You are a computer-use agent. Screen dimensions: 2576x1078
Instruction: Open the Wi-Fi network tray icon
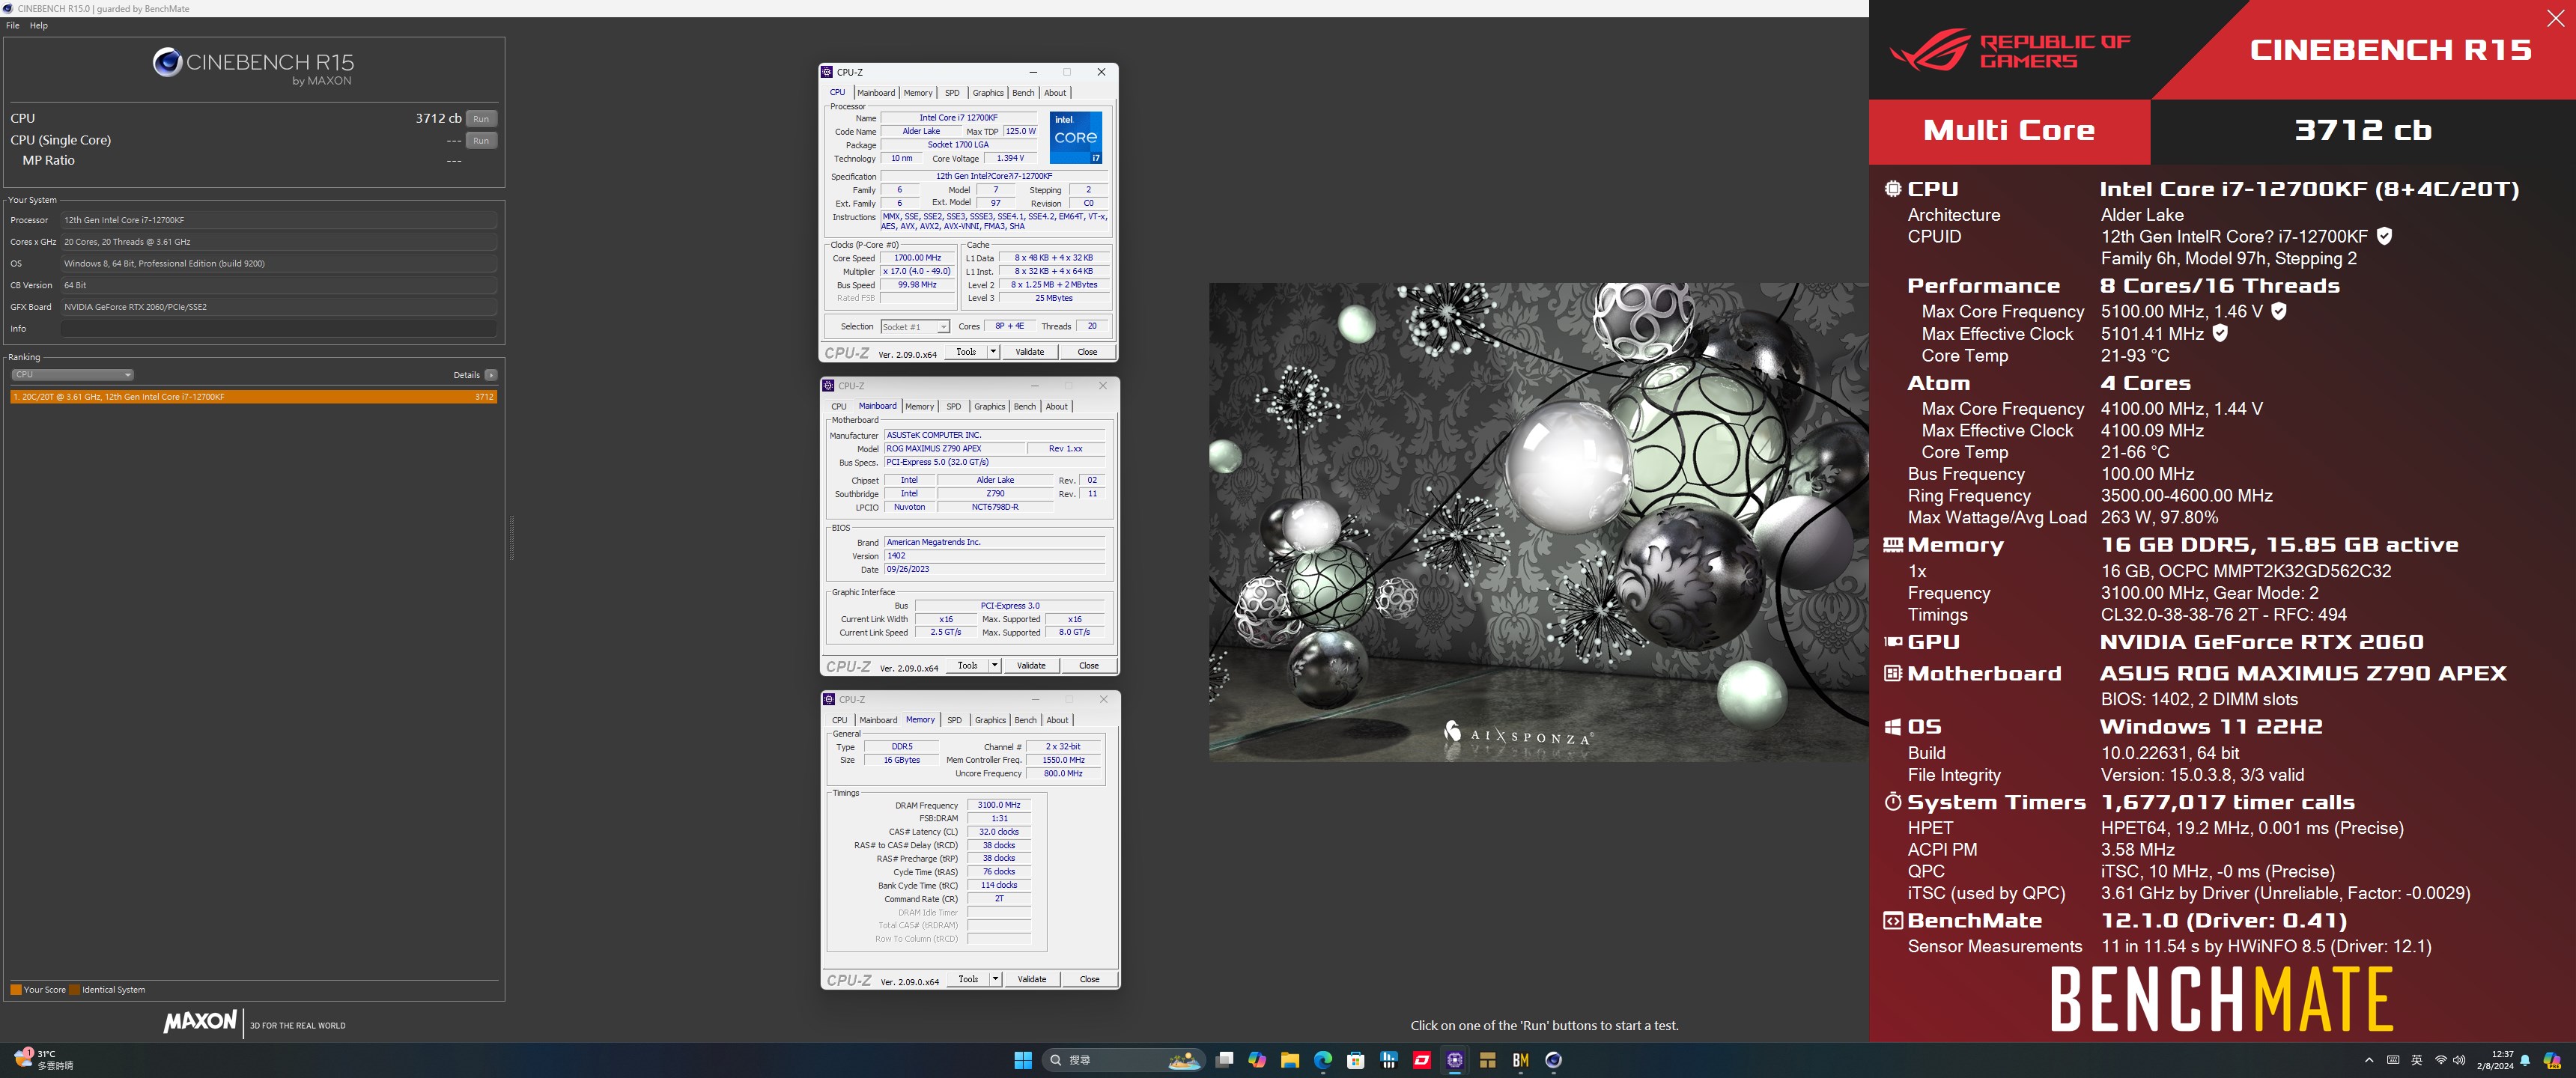[2441, 1060]
